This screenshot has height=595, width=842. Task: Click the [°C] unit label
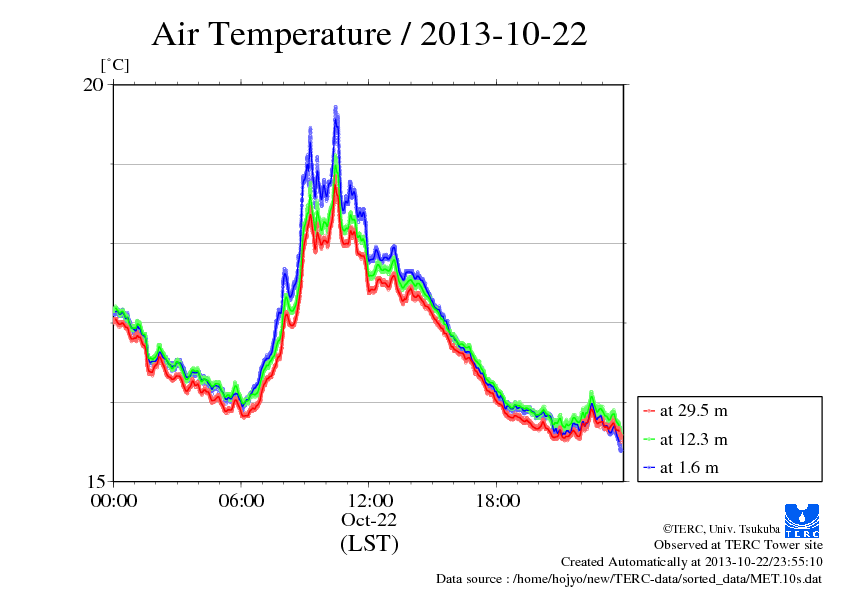(x=115, y=65)
